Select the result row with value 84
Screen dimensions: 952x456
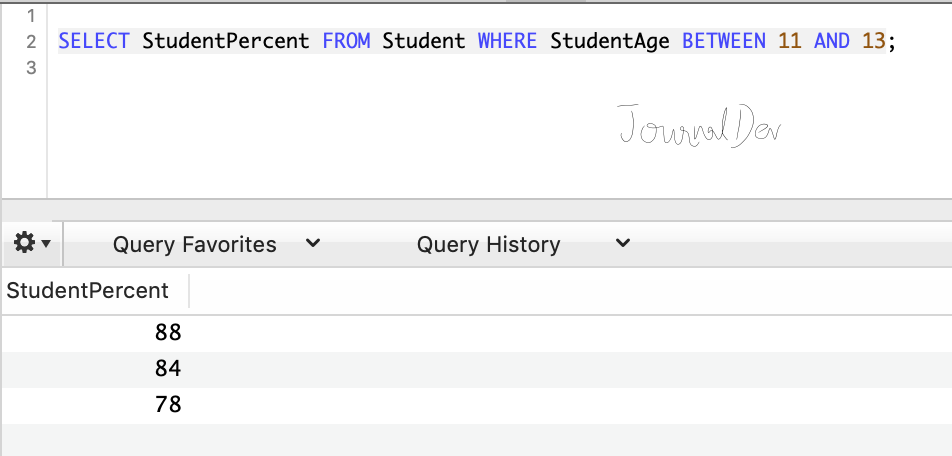click(x=168, y=368)
